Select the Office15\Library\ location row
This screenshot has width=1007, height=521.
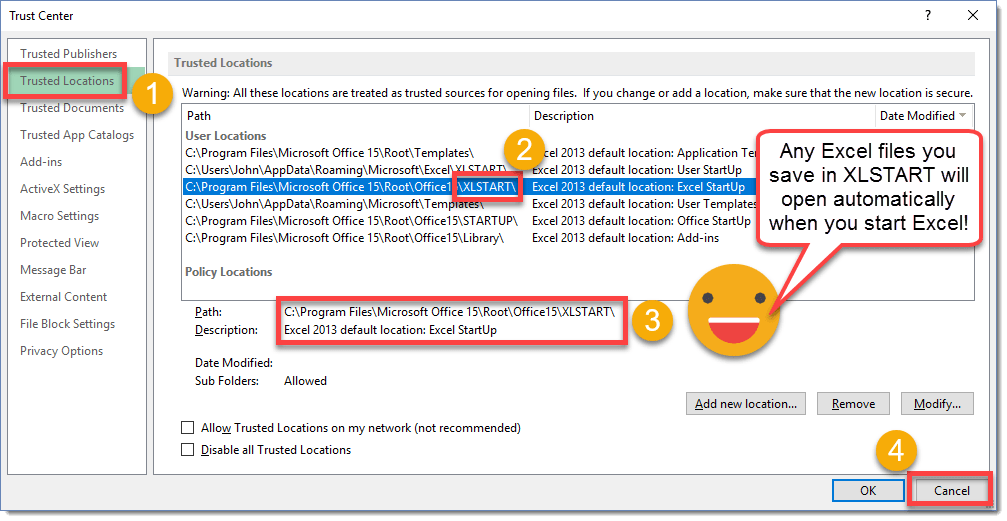344,238
